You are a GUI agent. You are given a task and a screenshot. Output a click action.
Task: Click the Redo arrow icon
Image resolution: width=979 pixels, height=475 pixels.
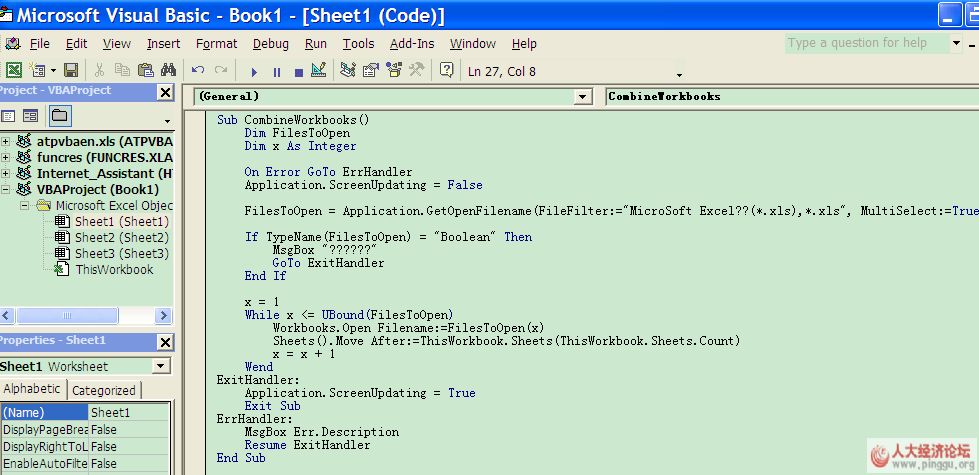221,70
